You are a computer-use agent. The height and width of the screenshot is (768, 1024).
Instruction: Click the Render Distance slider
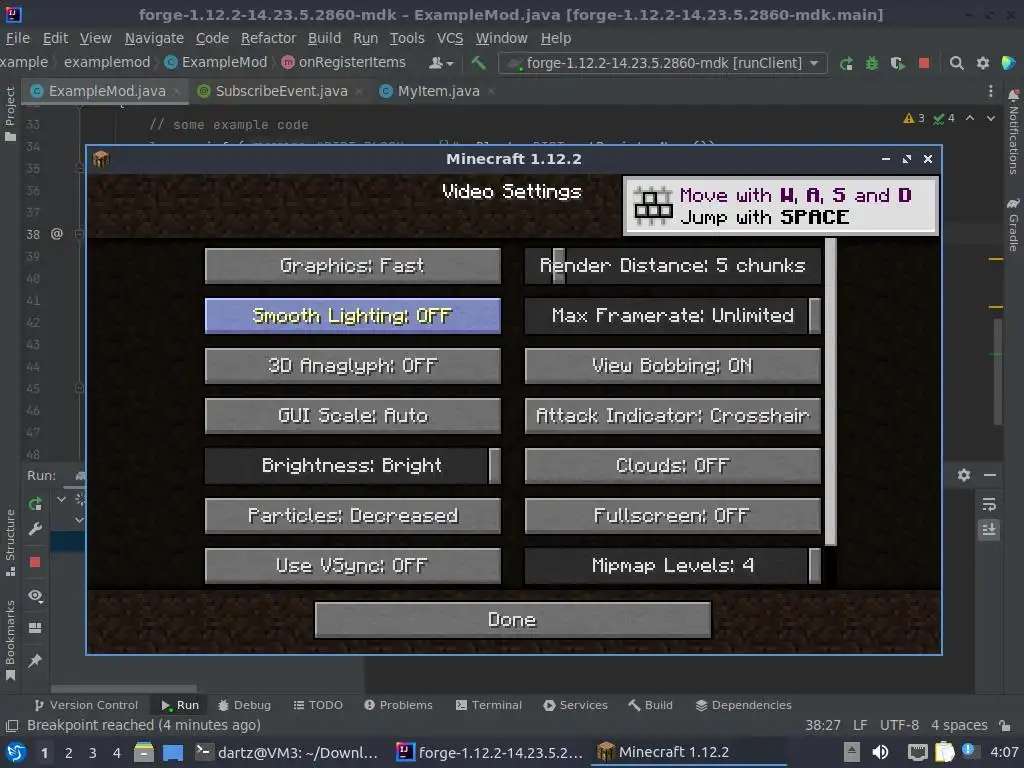(x=673, y=266)
